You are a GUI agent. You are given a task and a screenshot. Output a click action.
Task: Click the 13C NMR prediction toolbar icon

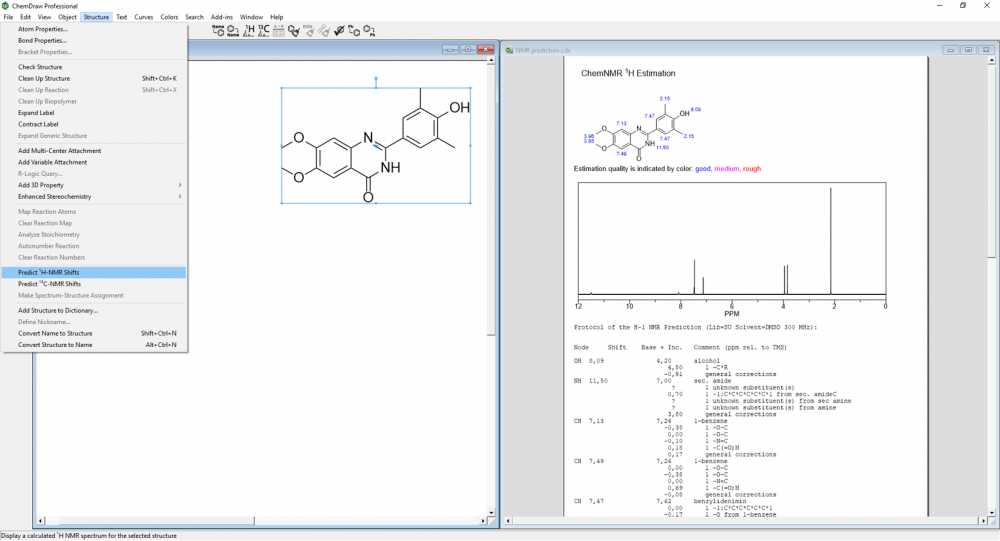(x=264, y=31)
